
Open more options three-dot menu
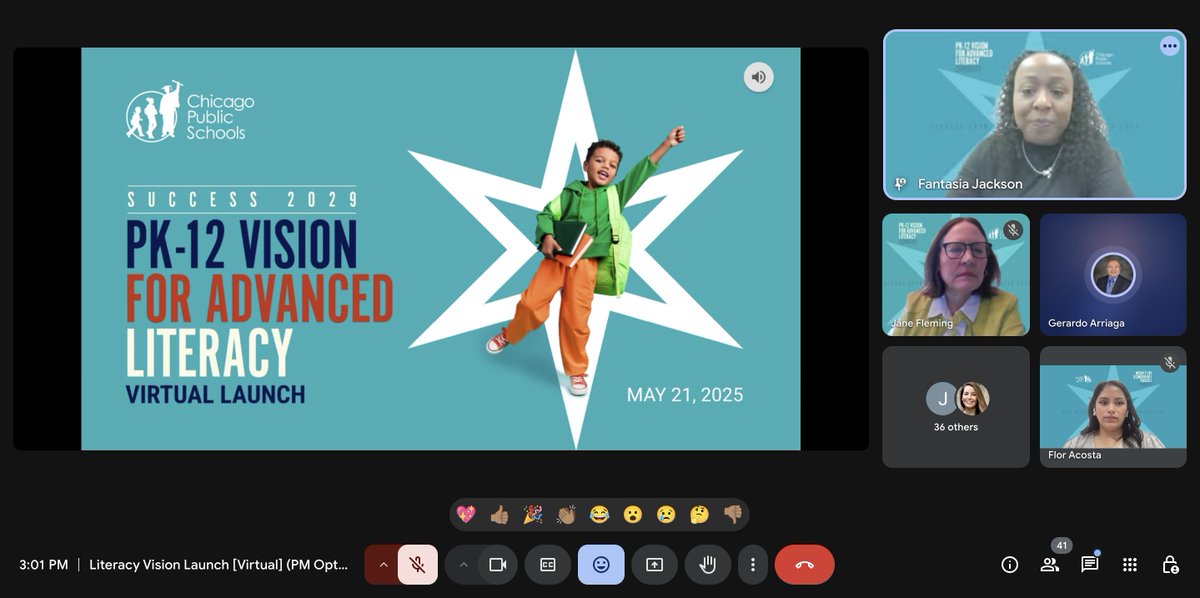[752, 565]
